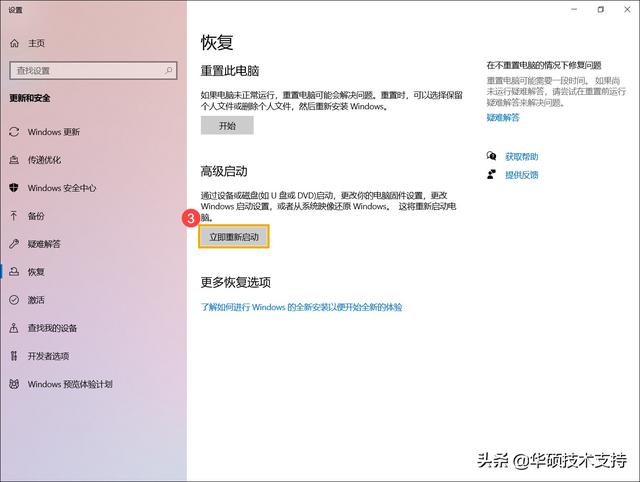Screen dimensions: 640x482
Task: Click the 恢复 icon in sidebar
Action: pyautogui.click(x=14, y=272)
